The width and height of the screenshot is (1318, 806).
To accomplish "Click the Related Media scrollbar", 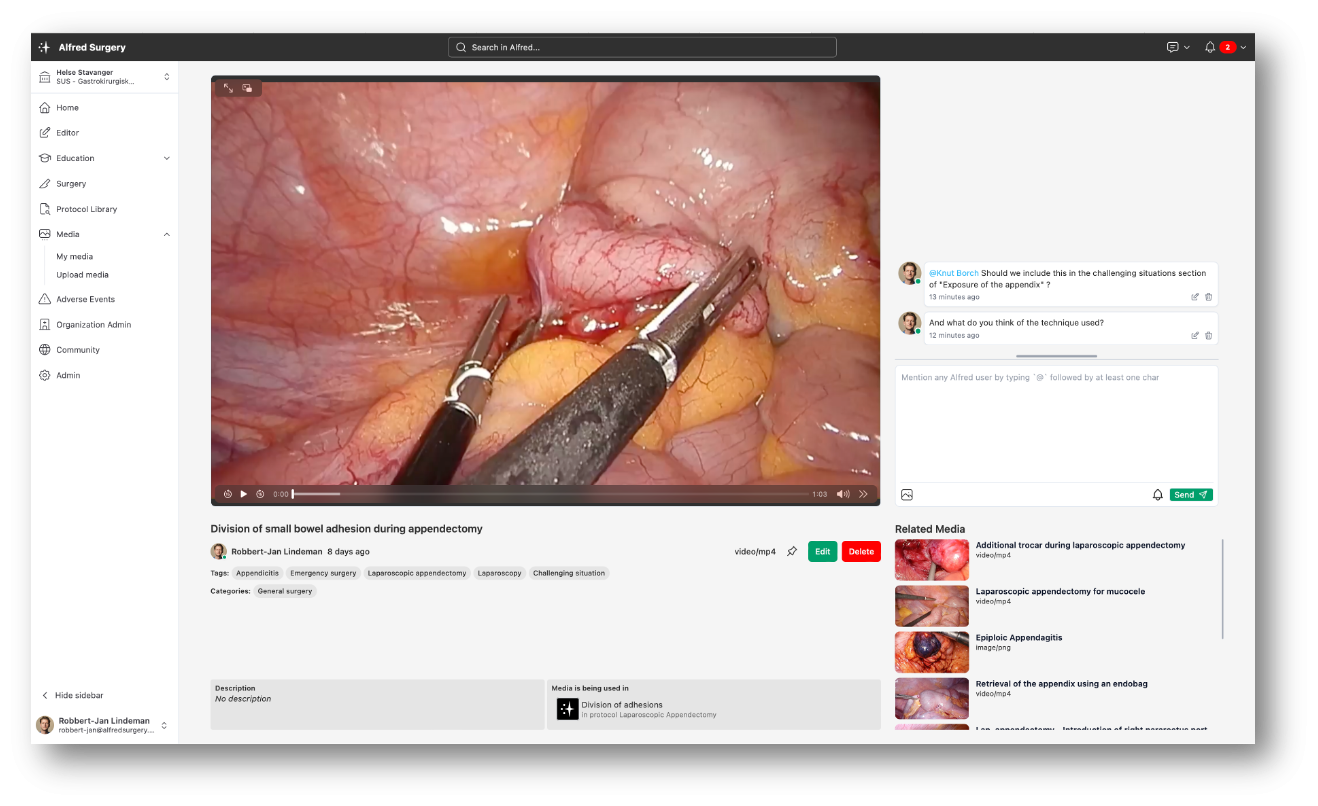I will [x=1222, y=589].
